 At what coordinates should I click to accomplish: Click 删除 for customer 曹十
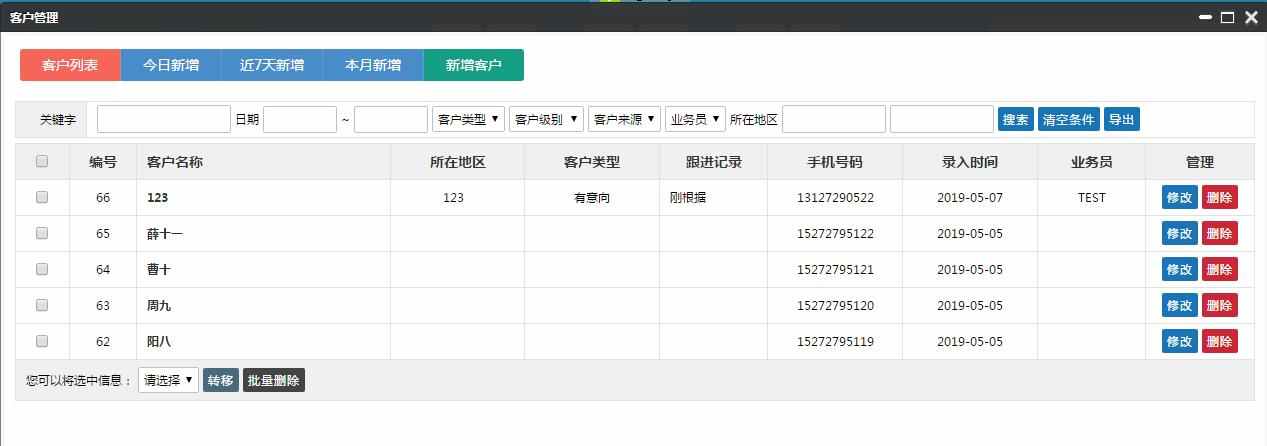tap(1220, 269)
